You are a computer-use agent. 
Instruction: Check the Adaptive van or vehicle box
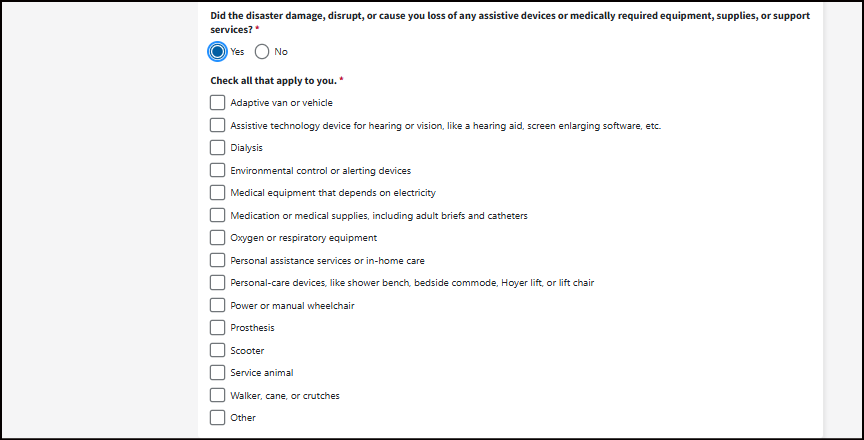[218, 102]
